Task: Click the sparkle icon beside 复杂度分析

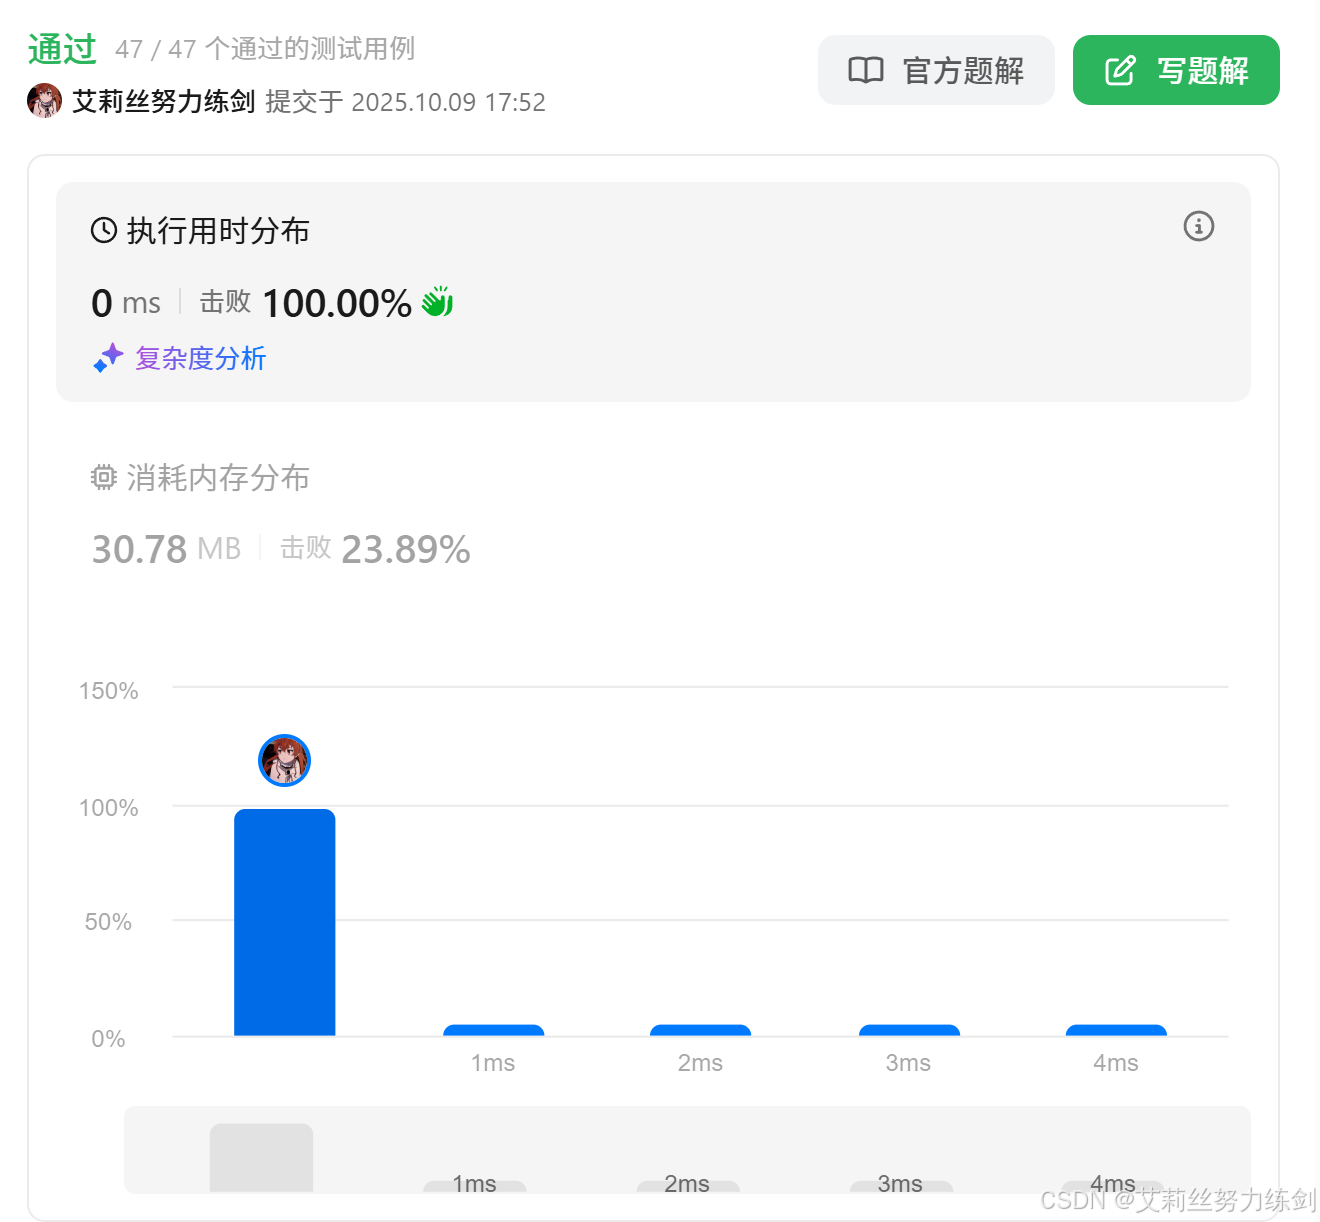Action: [108, 358]
